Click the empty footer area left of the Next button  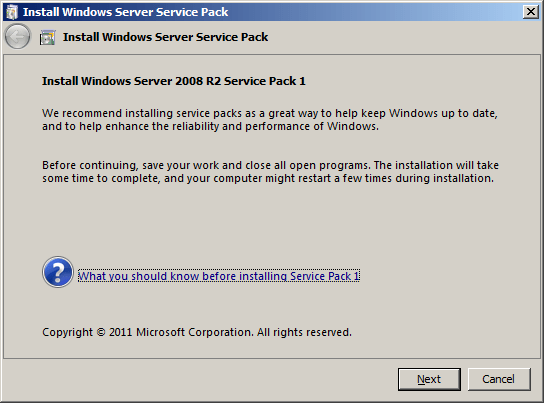pyautogui.click(x=199, y=379)
